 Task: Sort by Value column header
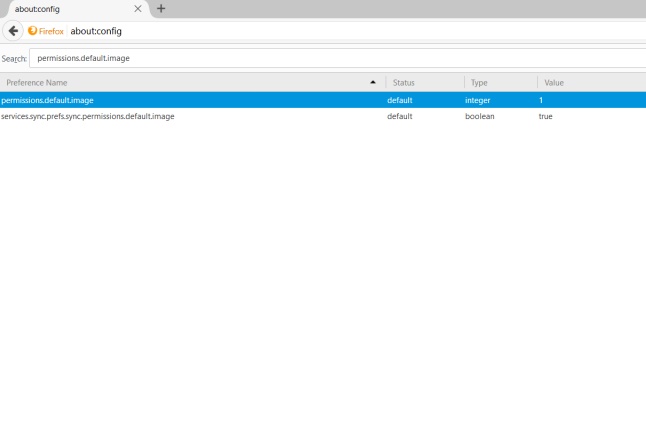point(592,83)
